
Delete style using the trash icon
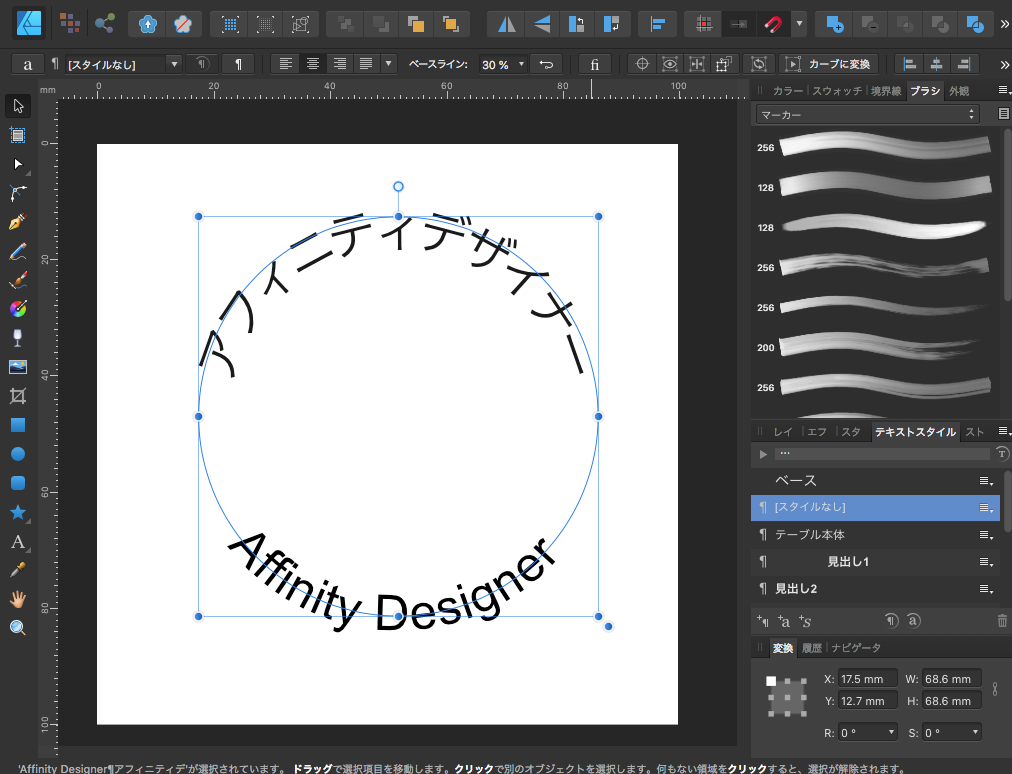[1002, 621]
